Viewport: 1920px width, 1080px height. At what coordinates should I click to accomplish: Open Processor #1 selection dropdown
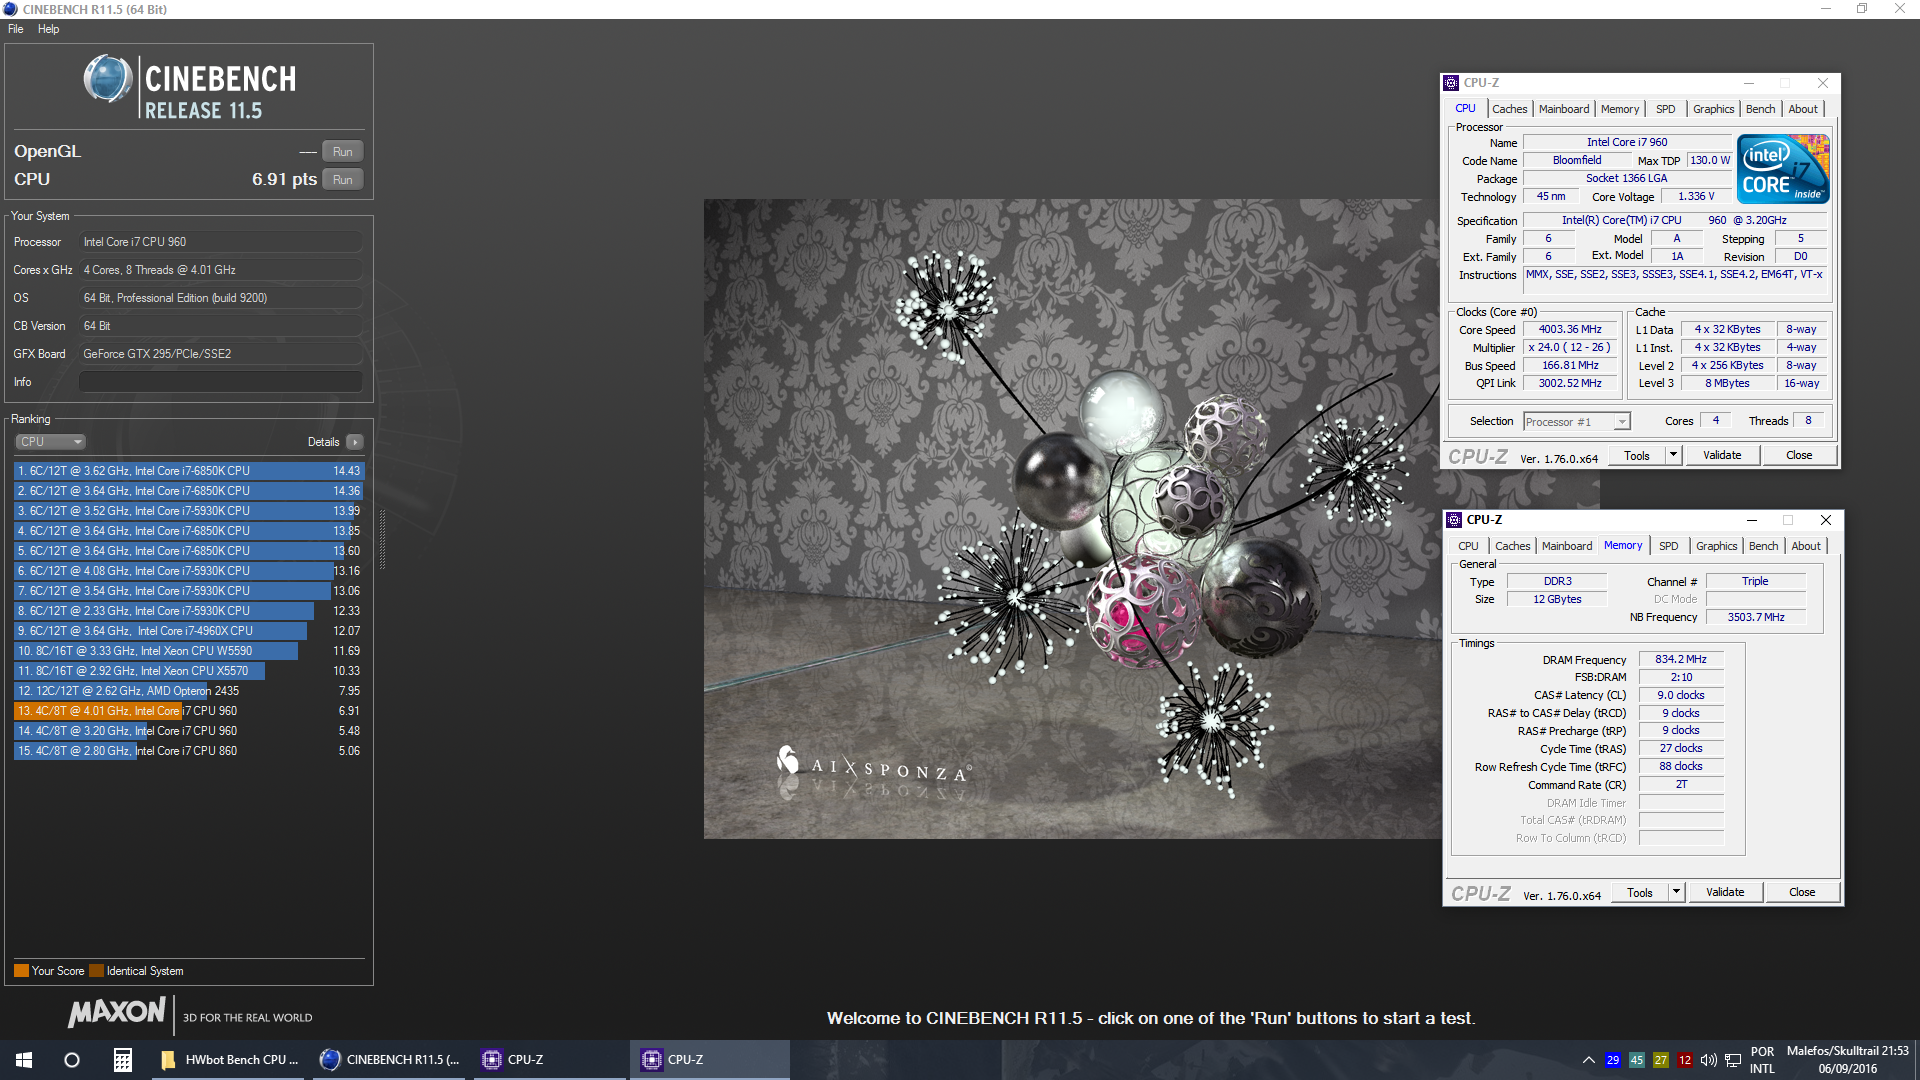tap(1577, 422)
